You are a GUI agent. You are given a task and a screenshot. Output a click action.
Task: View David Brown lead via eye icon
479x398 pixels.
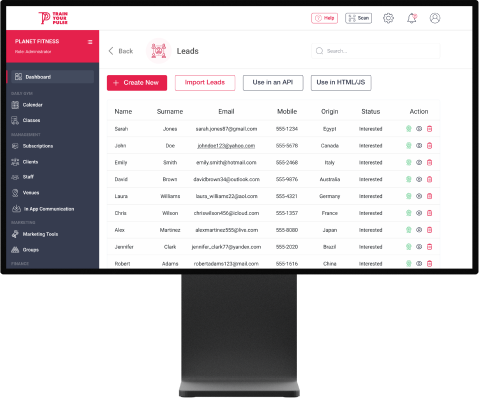[419, 179]
